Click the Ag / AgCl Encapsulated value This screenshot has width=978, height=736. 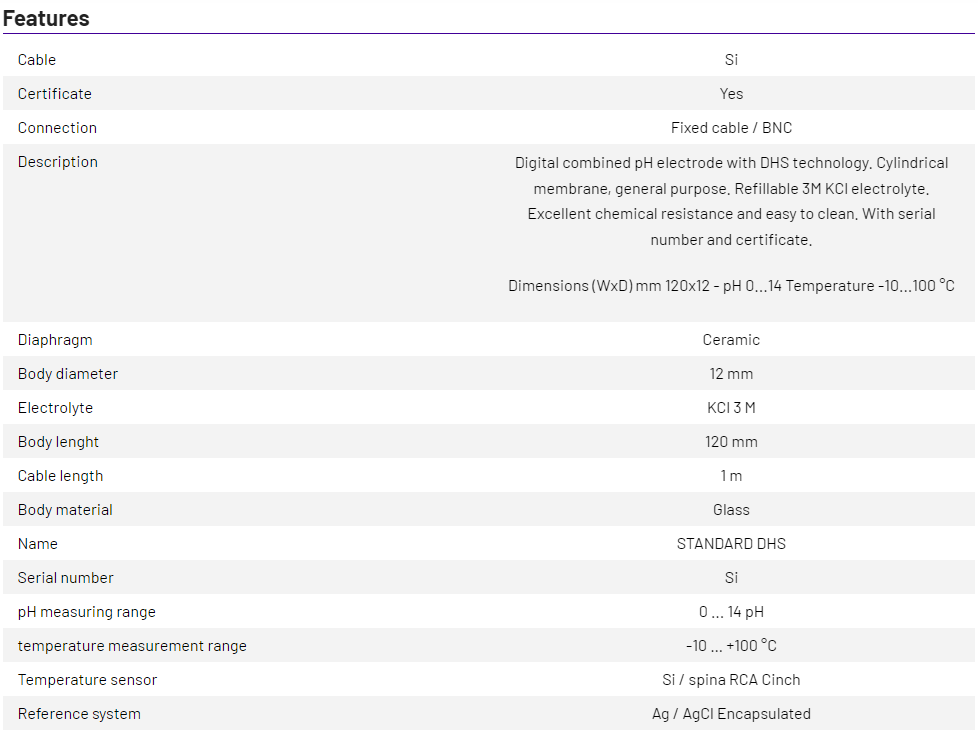(731, 714)
